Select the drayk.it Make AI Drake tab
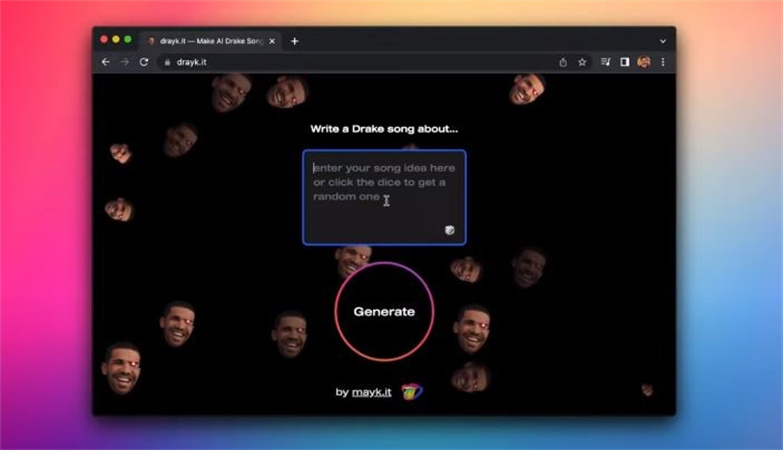This screenshot has height=450, width=783. click(x=211, y=41)
